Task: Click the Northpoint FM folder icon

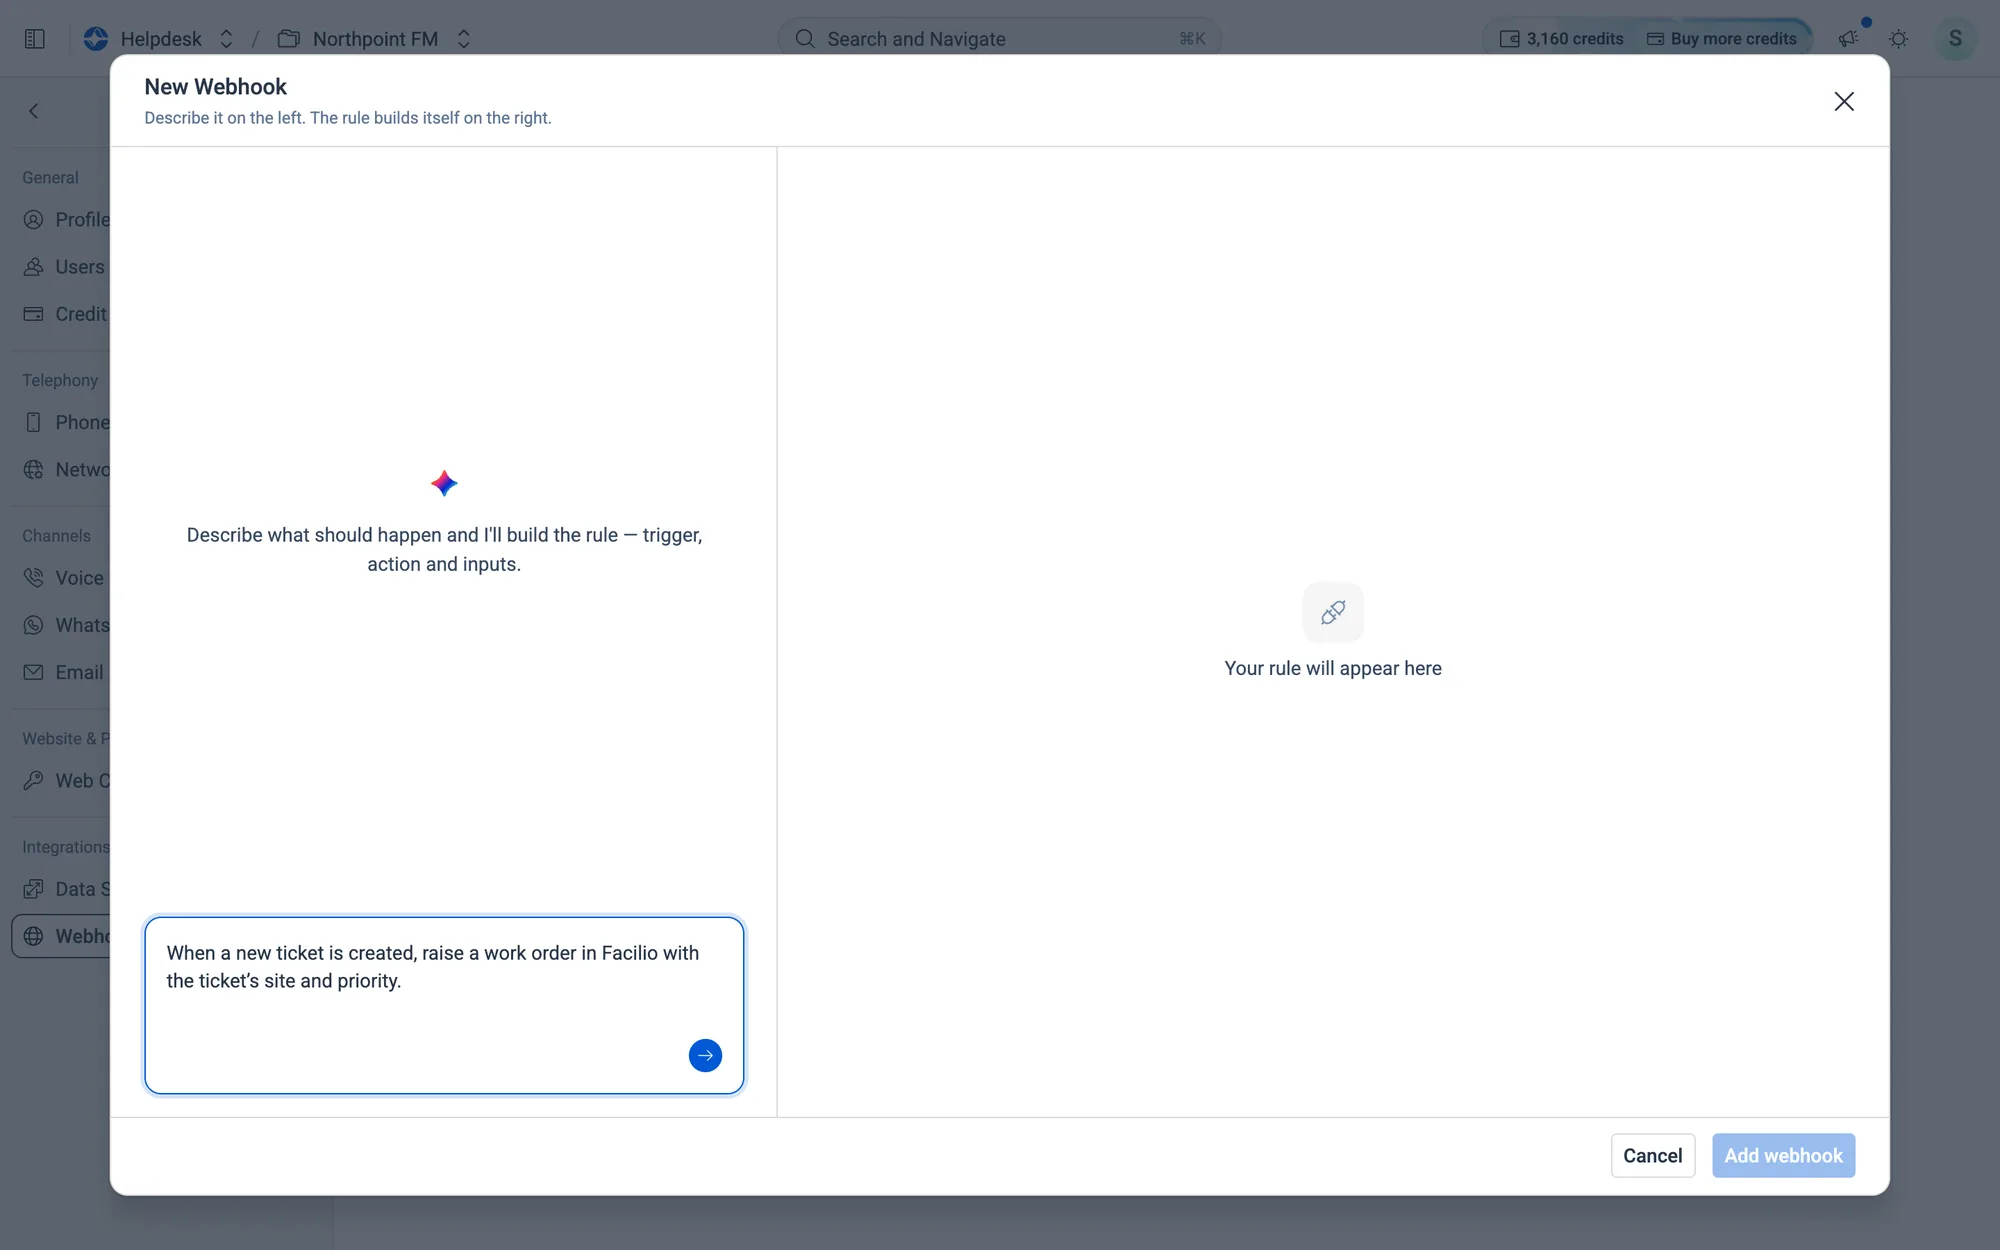Action: (289, 38)
